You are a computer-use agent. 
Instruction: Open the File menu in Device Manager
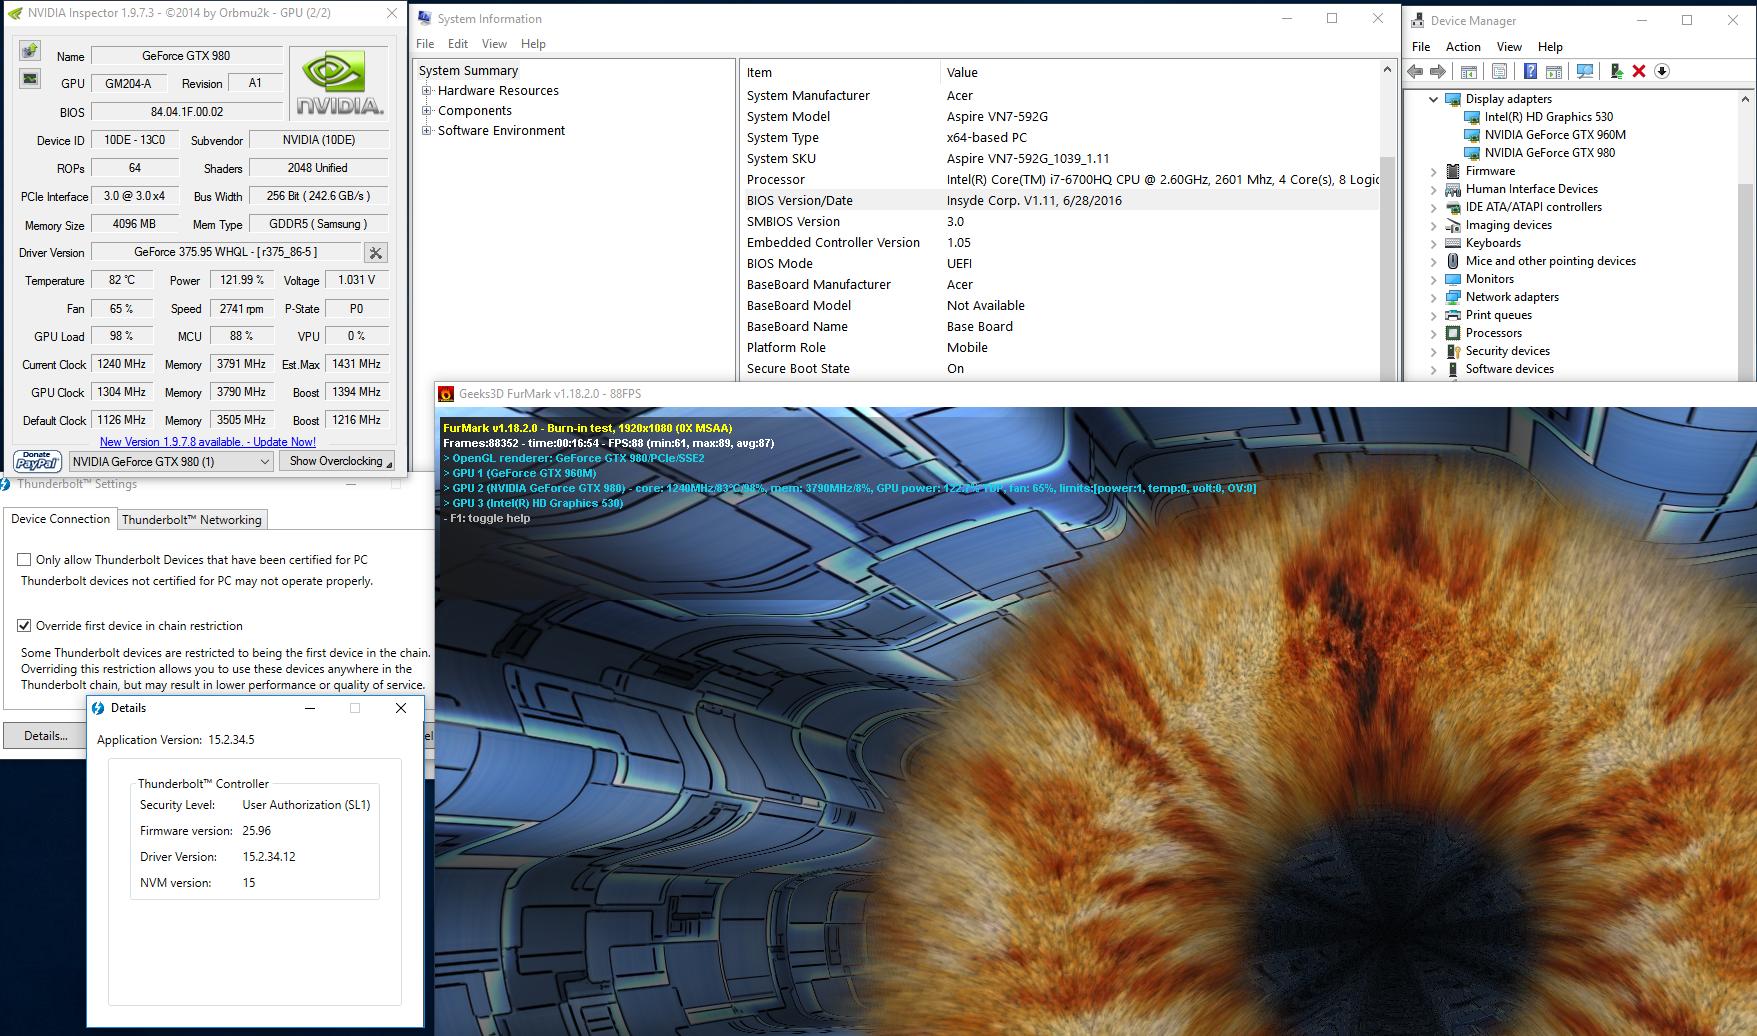(x=1421, y=47)
